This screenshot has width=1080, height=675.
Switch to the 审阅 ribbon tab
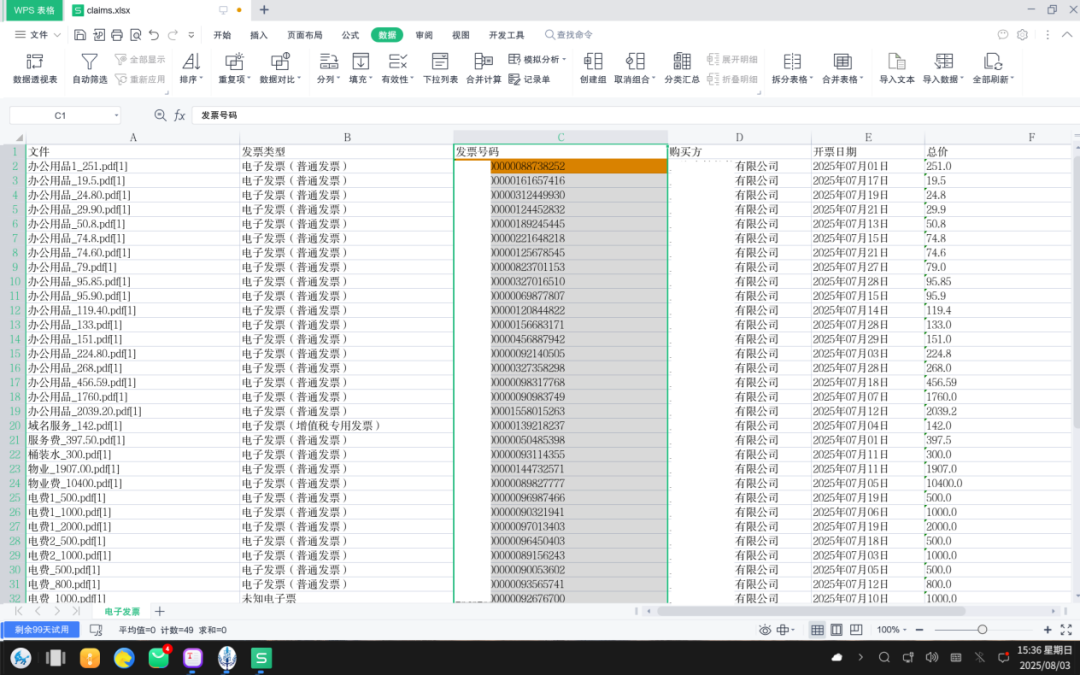click(x=424, y=34)
